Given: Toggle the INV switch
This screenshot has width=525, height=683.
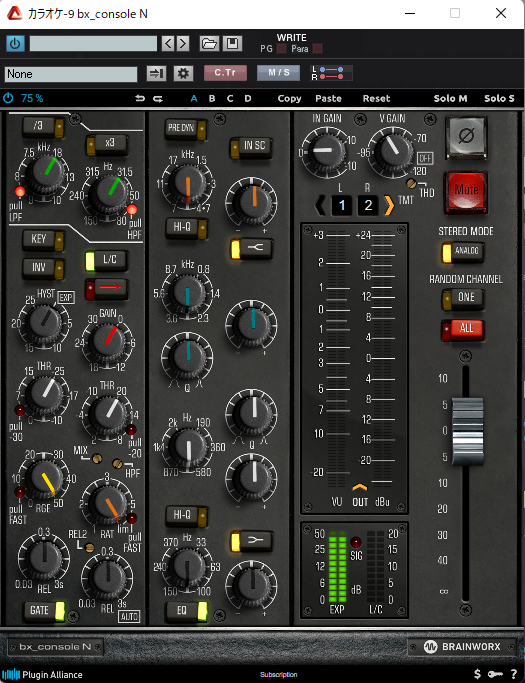Looking at the screenshot, I should (43, 267).
